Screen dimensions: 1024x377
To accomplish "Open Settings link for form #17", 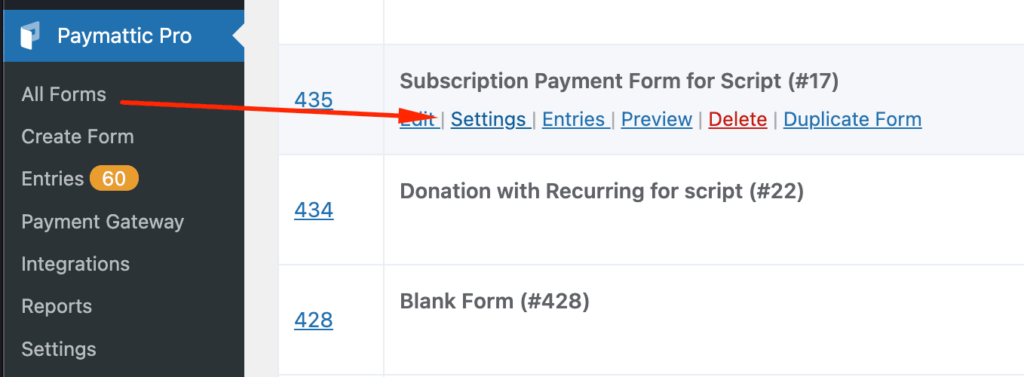I will pos(490,120).
